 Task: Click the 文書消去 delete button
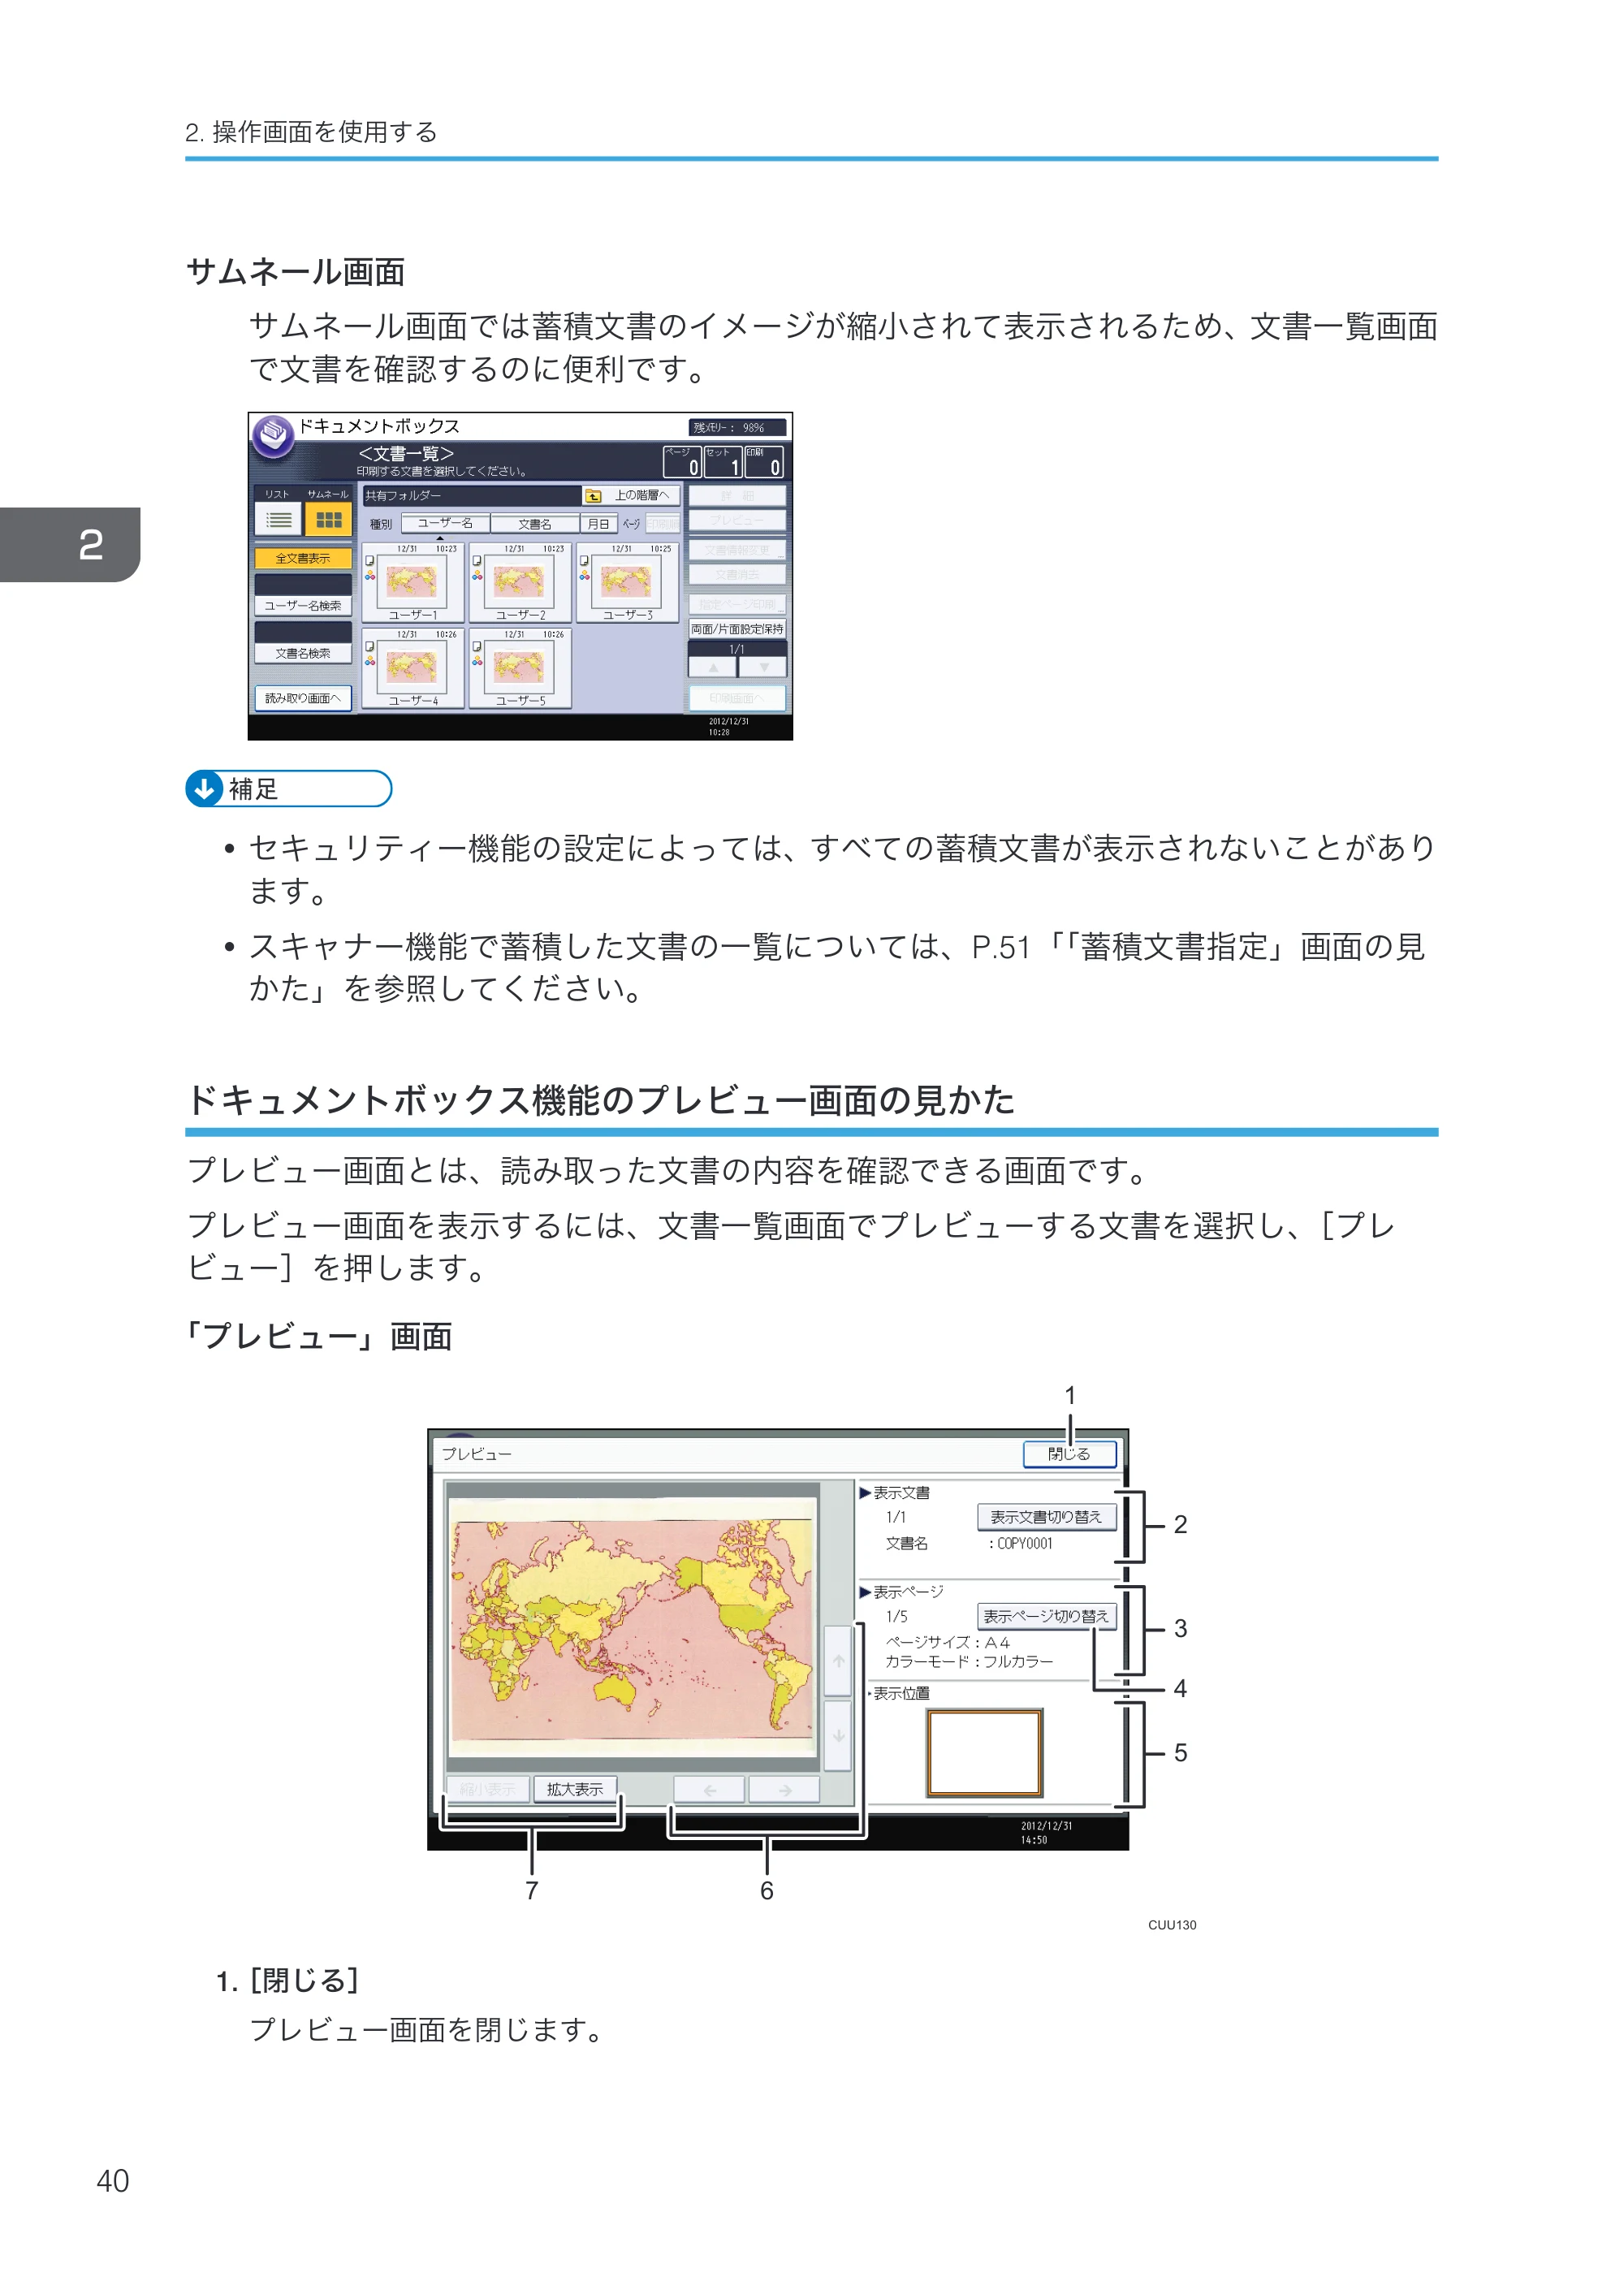tap(737, 574)
